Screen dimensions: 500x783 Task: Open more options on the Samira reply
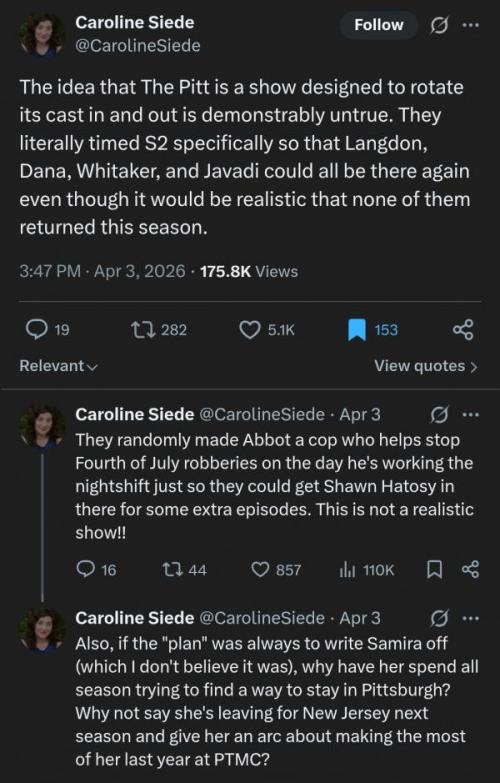point(470,618)
